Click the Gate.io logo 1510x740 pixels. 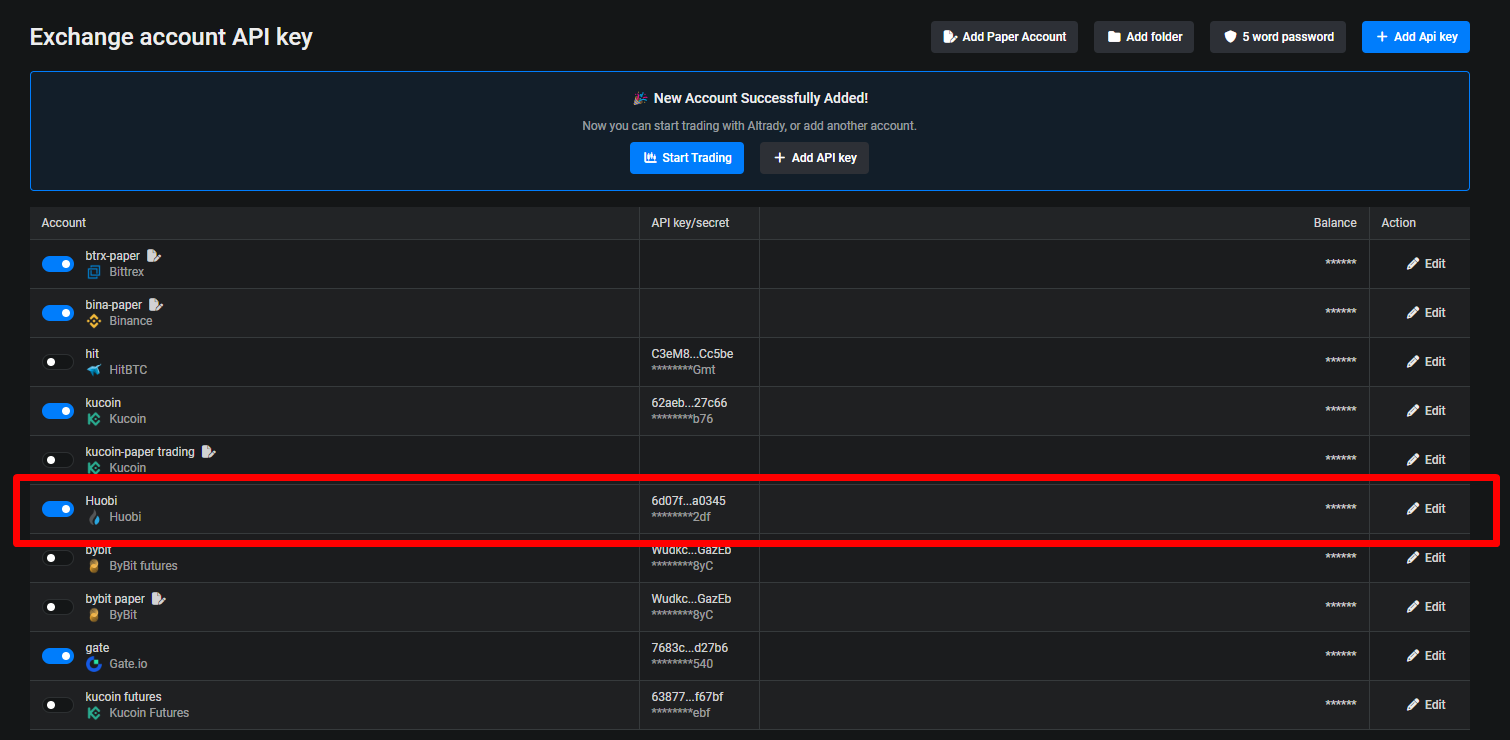94,664
